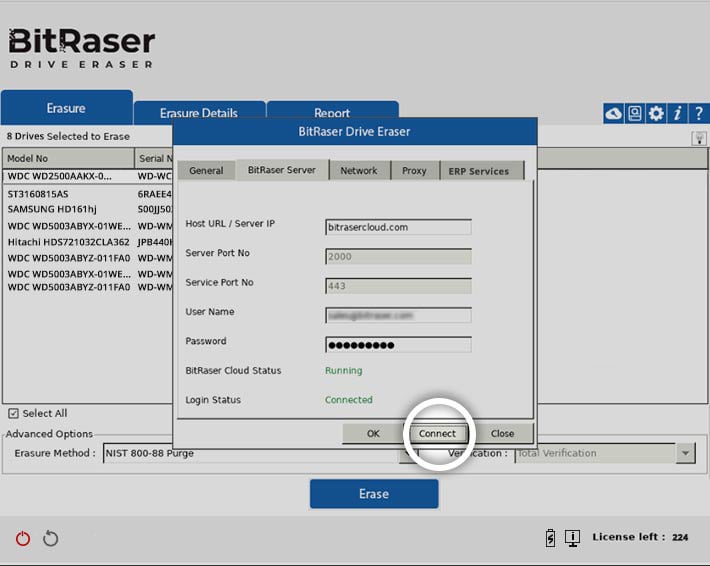Select the BitRaser Server tab
Viewport: 710px width, 566px height.
pos(282,170)
